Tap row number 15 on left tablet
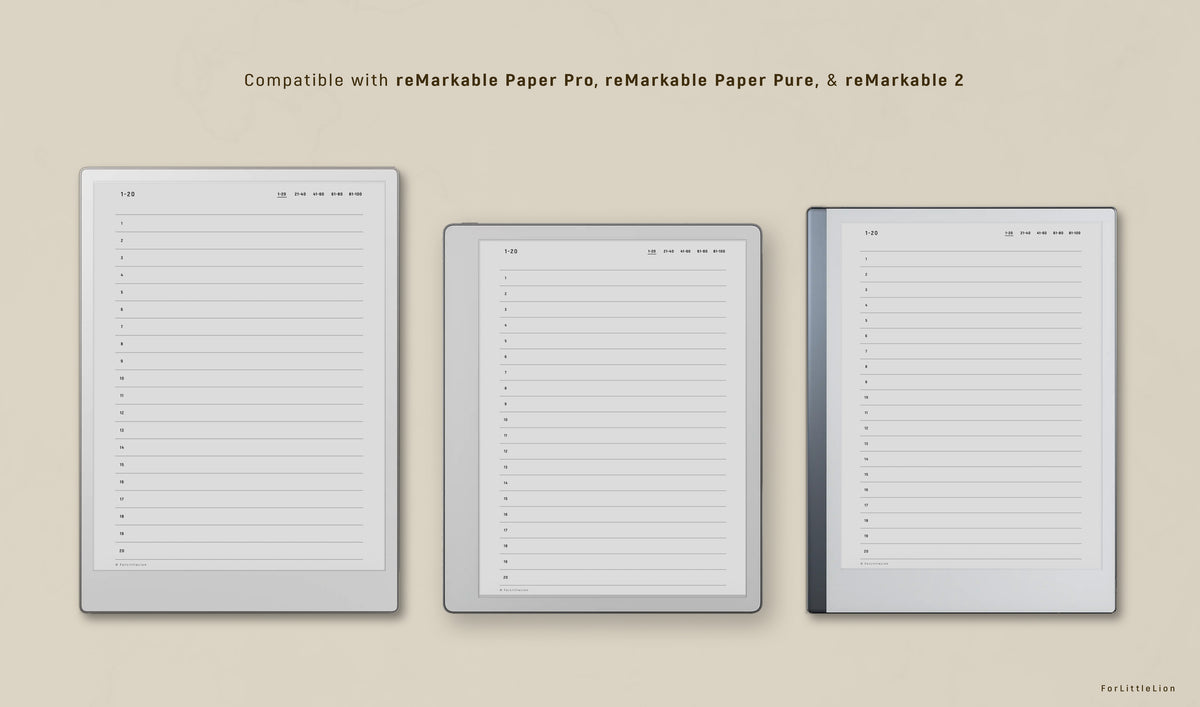The height and width of the screenshot is (707, 1200). coord(121,464)
